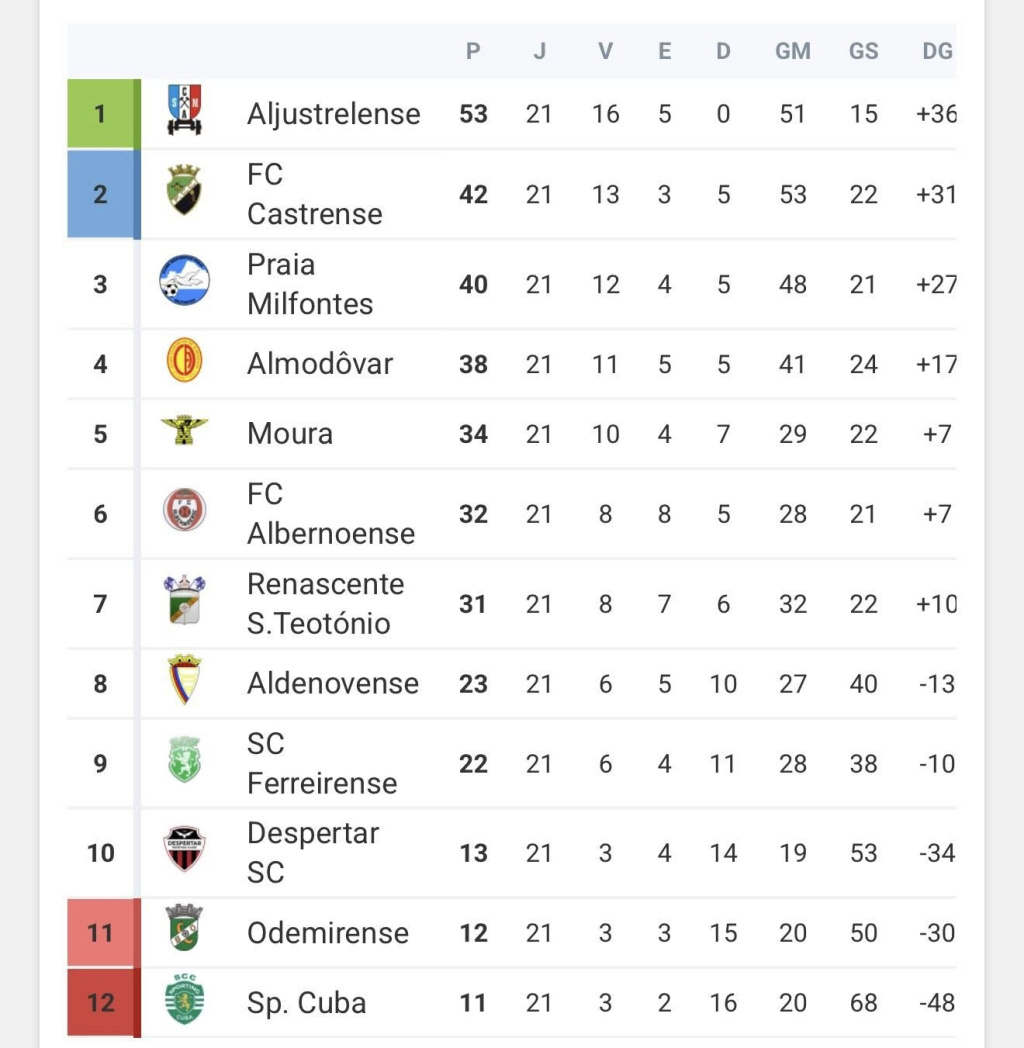Click the DG goal difference header

click(x=937, y=51)
